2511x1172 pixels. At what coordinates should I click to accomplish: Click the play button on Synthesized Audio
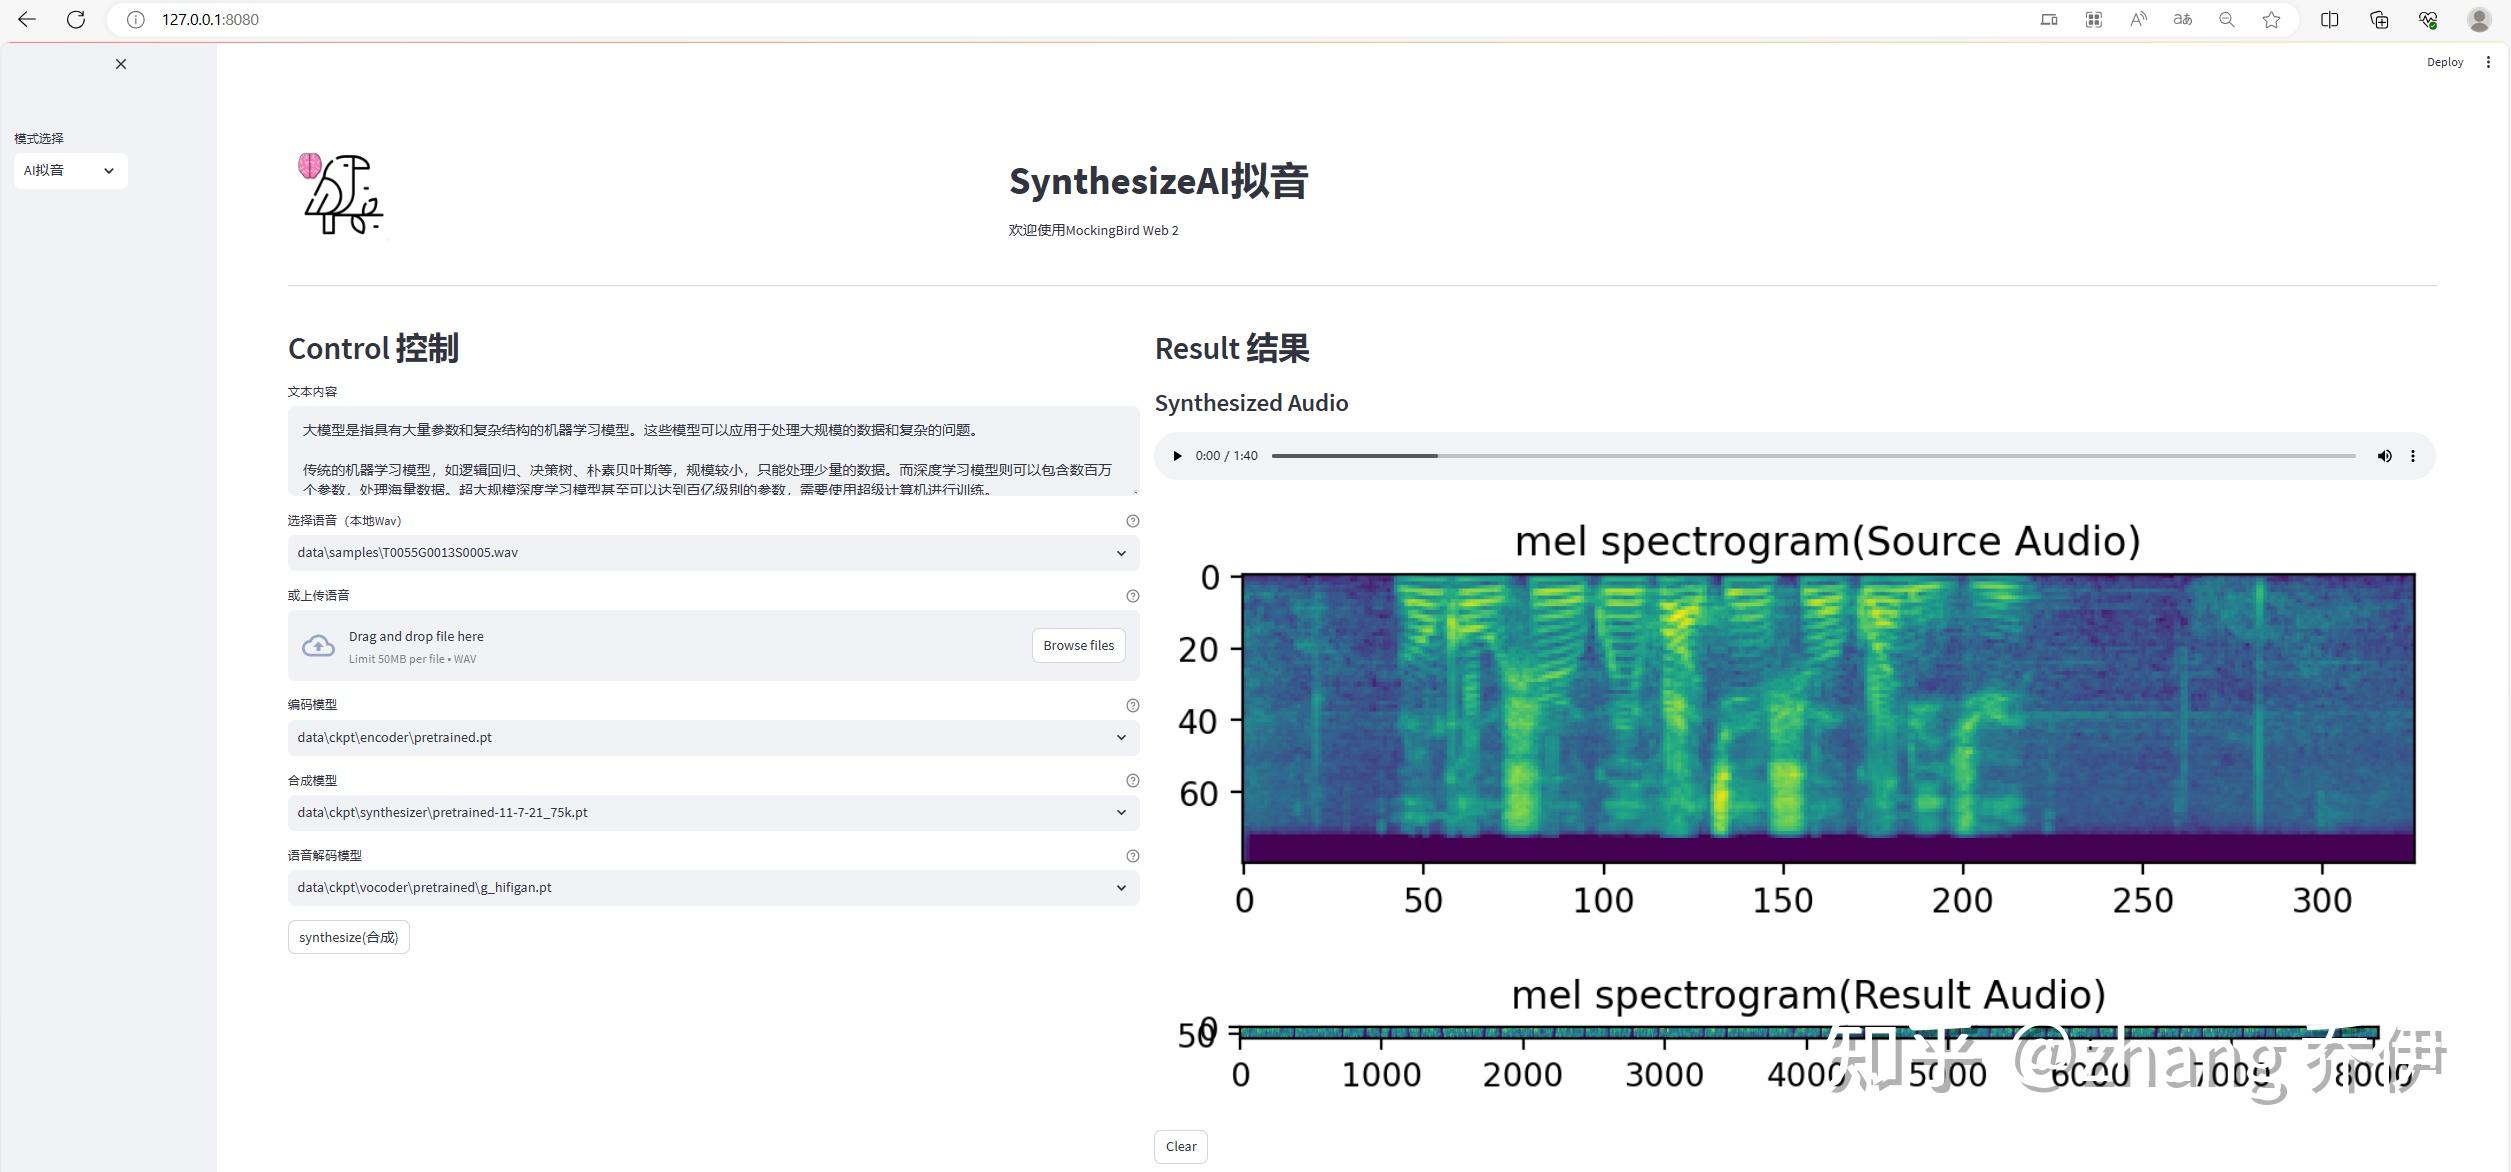click(1177, 455)
